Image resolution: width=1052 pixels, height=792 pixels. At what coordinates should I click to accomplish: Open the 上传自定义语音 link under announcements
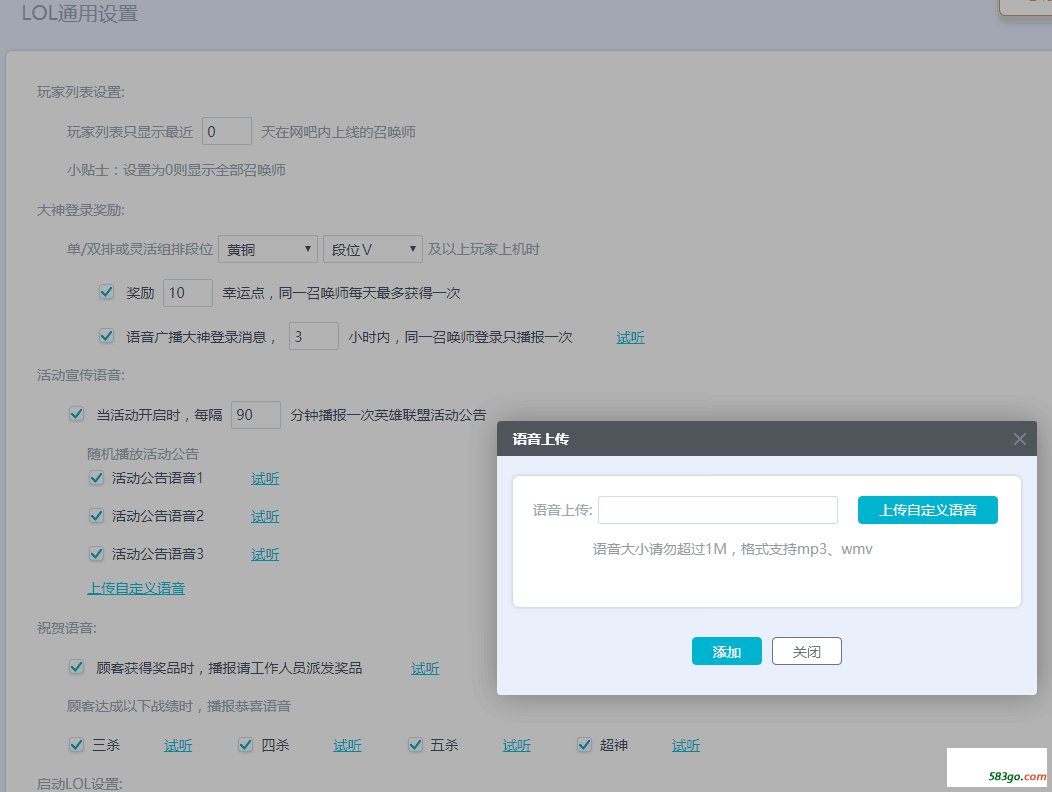136,589
